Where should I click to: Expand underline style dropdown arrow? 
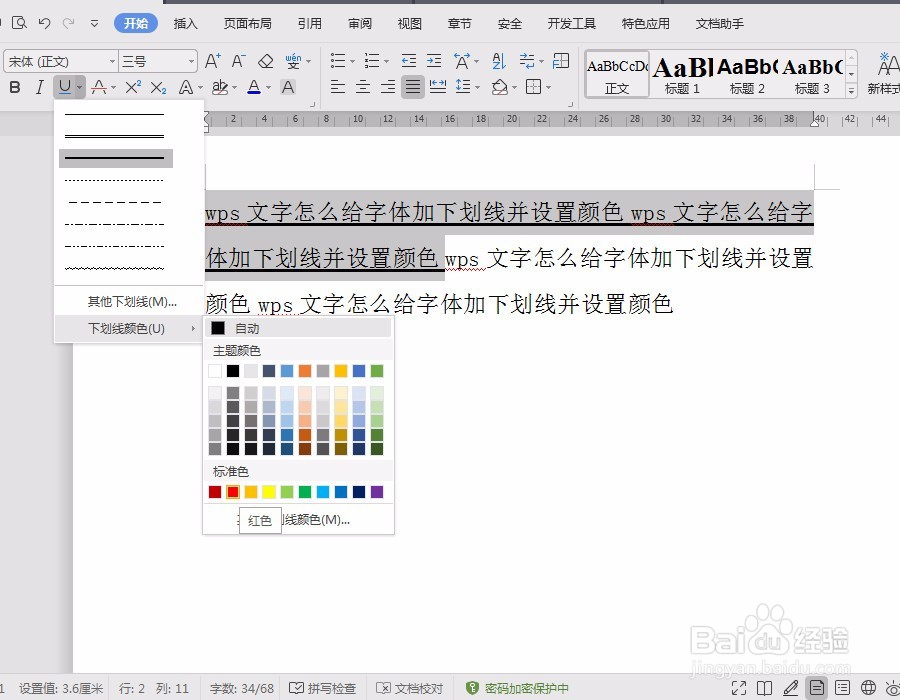[x=79, y=87]
